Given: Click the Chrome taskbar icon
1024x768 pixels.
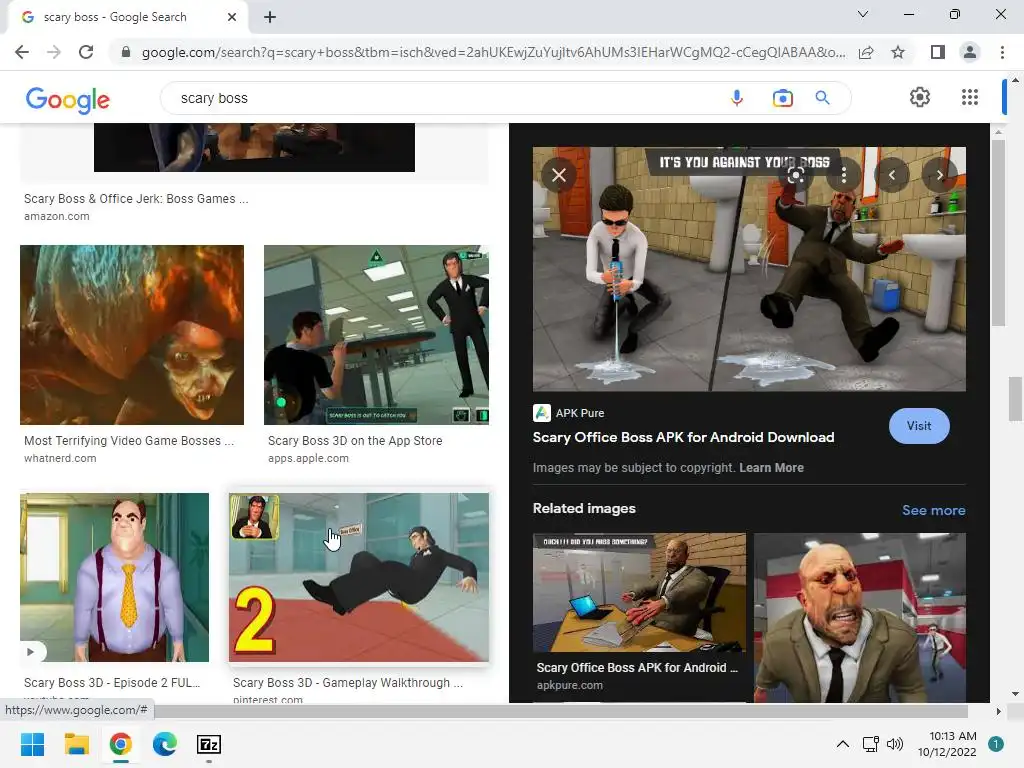Looking at the screenshot, I should tap(121, 744).
